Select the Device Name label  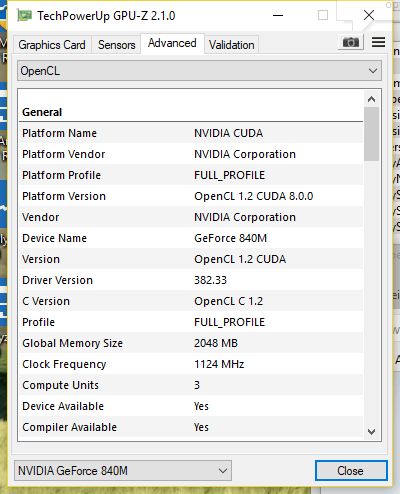click(x=54, y=238)
